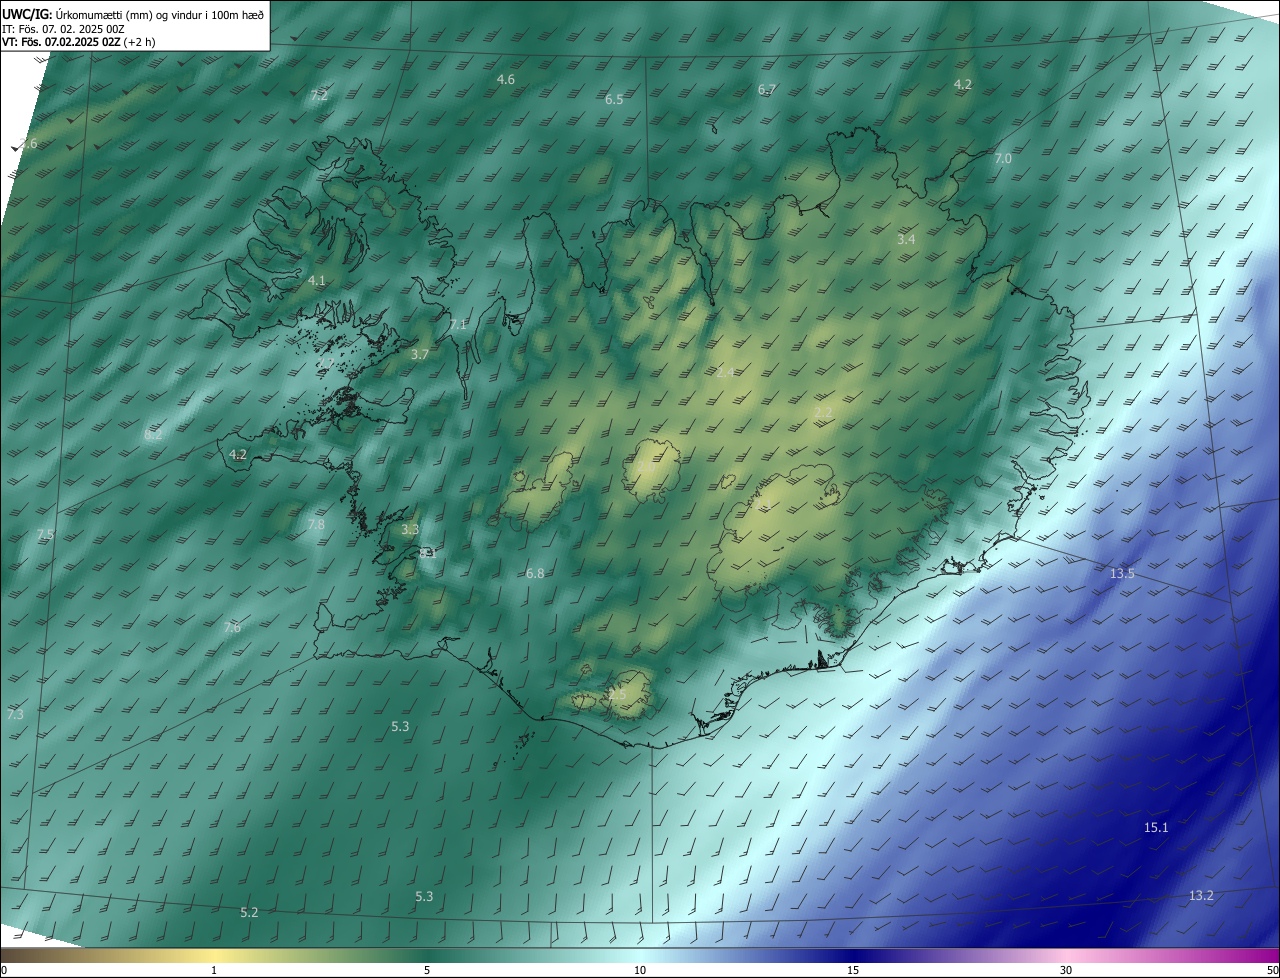
Task: Click the 7.8 value label
Action: tap(316, 525)
